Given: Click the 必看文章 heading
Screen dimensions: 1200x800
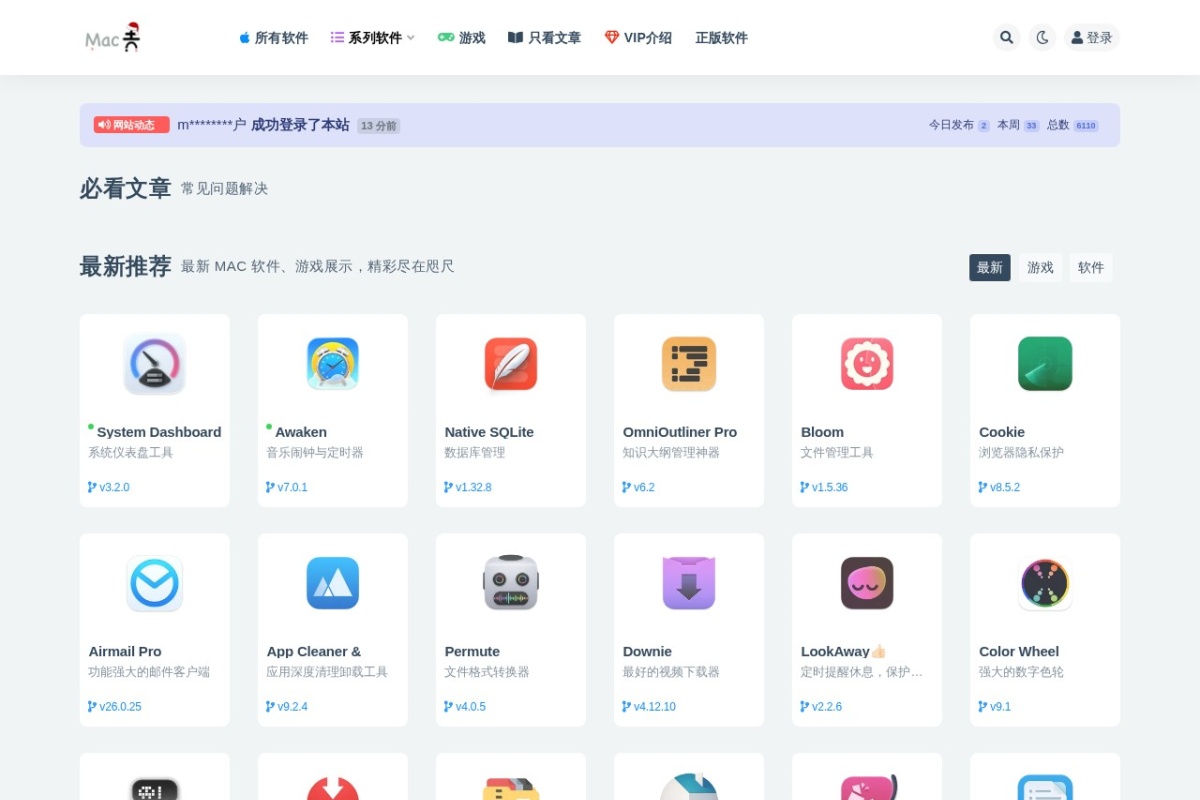Looking at the screenshot, I should 125,188.
